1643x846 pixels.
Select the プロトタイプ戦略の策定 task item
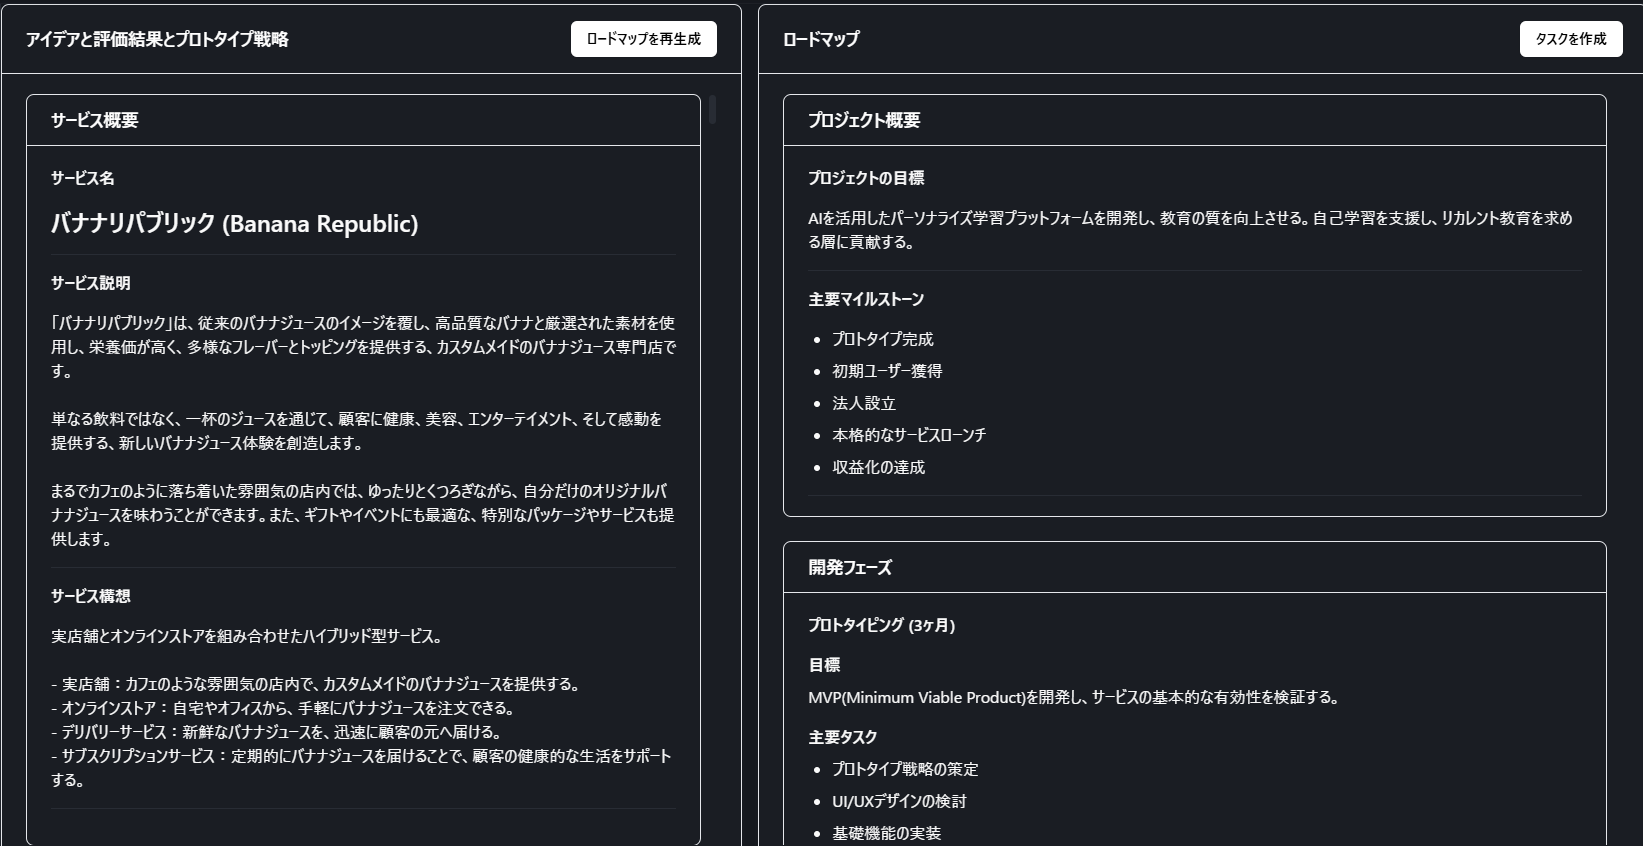905,769
